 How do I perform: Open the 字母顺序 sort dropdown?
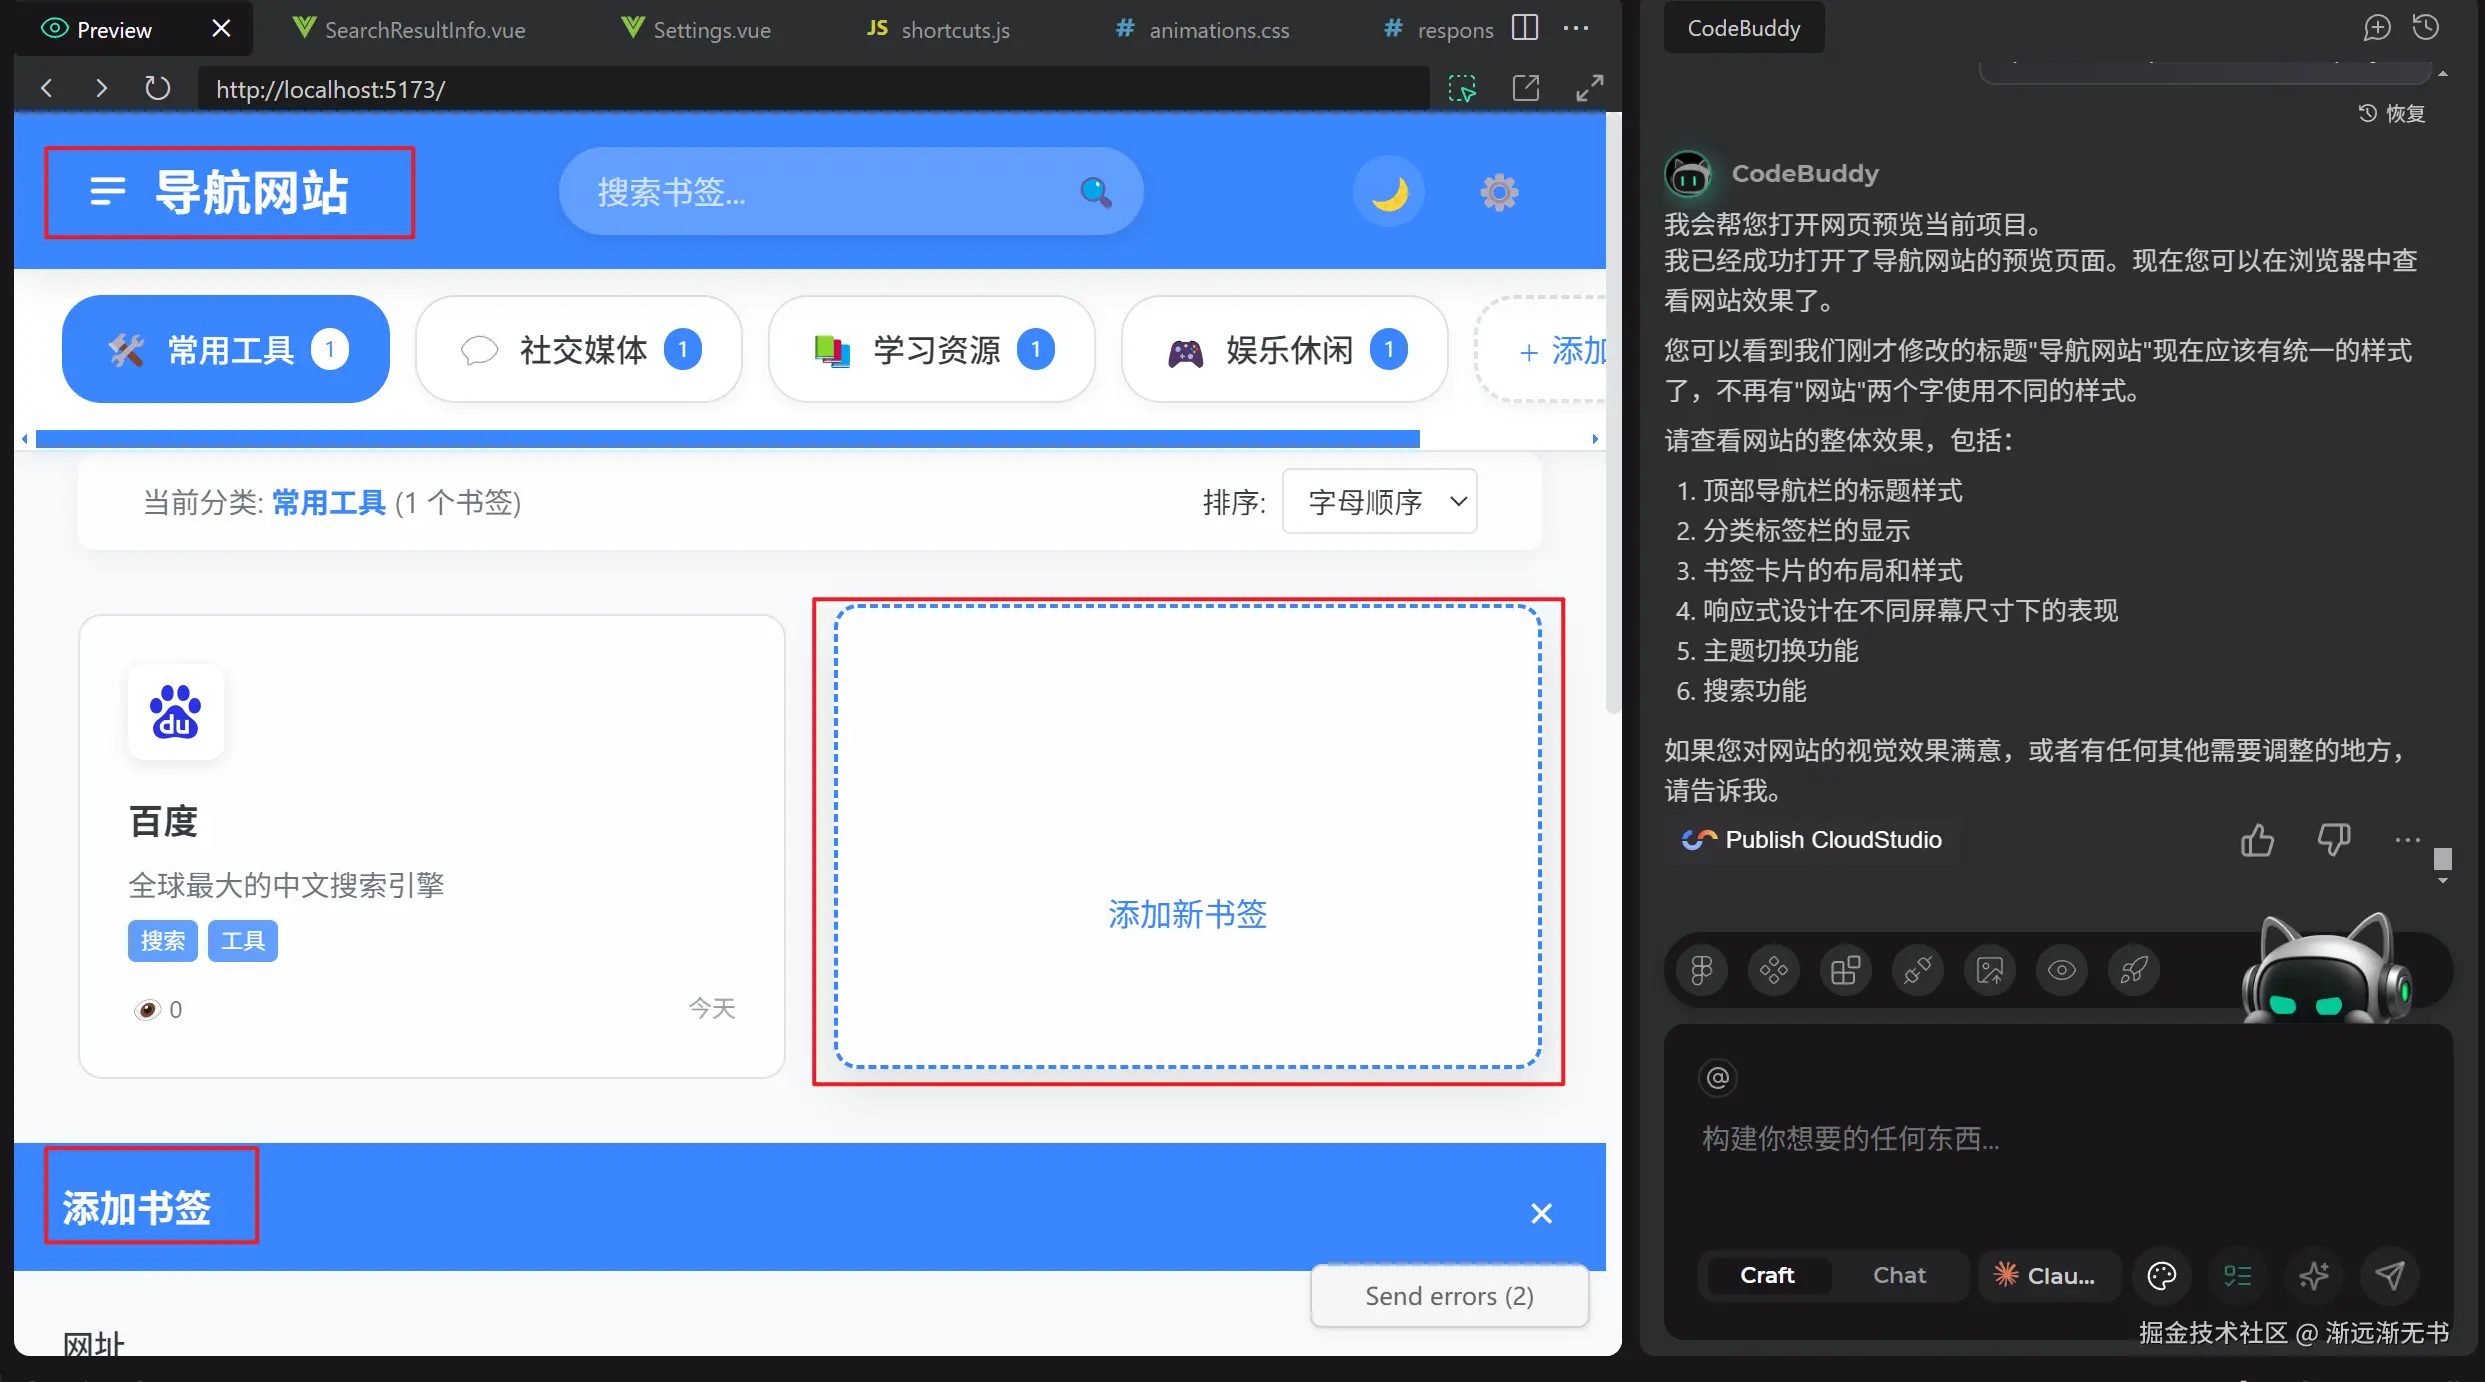tap(1379, 501)
